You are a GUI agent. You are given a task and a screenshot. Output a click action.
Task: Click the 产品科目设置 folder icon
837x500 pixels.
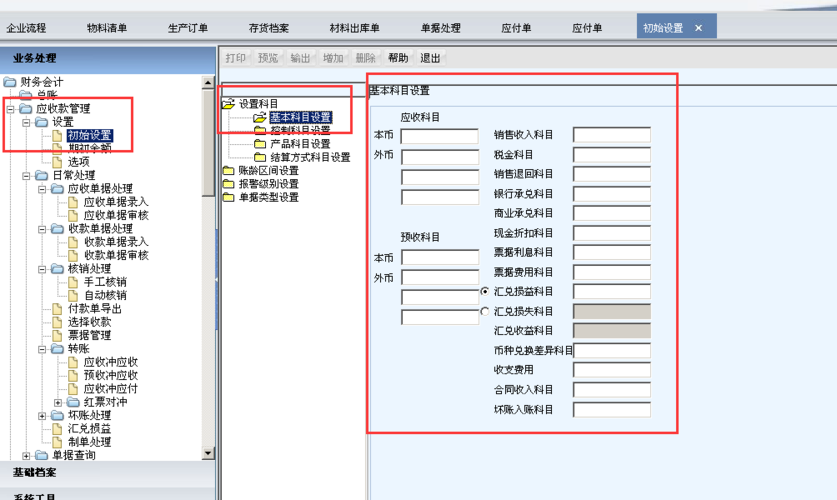[x=260, y=144]
